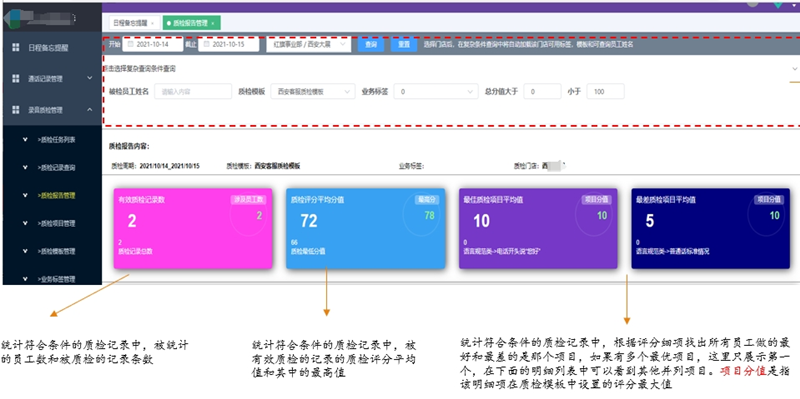Click 质检记录总数 on the pink card

coord(135,252)
